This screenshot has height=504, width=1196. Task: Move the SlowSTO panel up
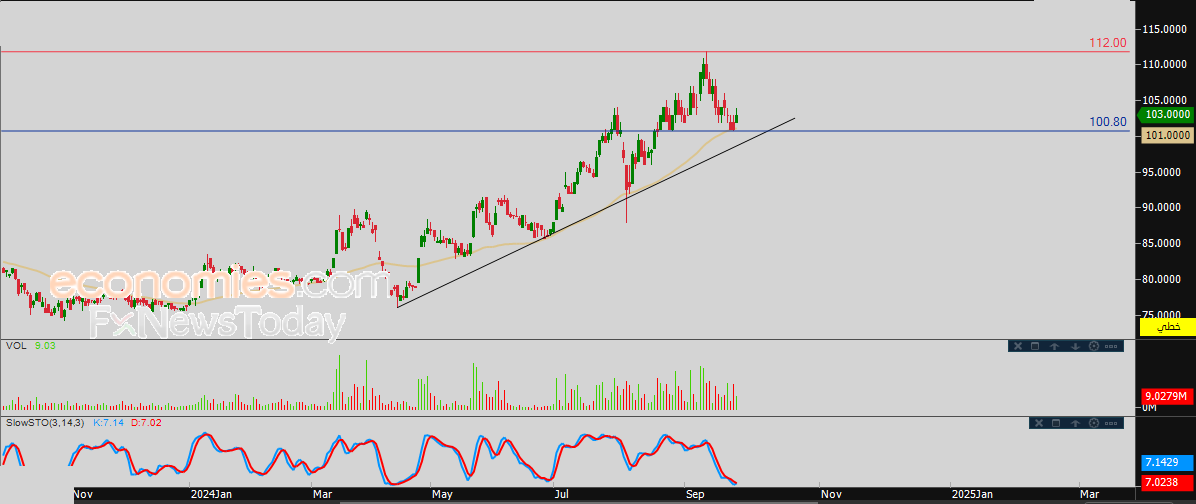(x=1075, y=423)
